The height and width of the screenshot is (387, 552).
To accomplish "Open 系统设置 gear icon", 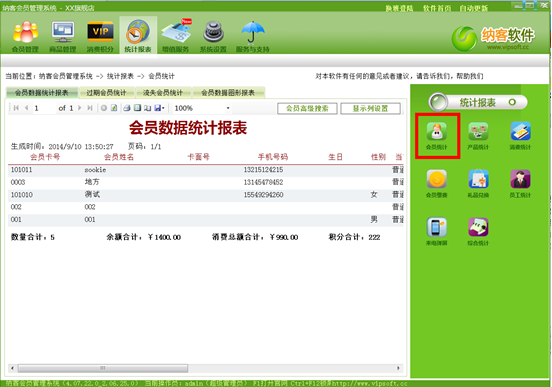I will (x=213, y=36).
